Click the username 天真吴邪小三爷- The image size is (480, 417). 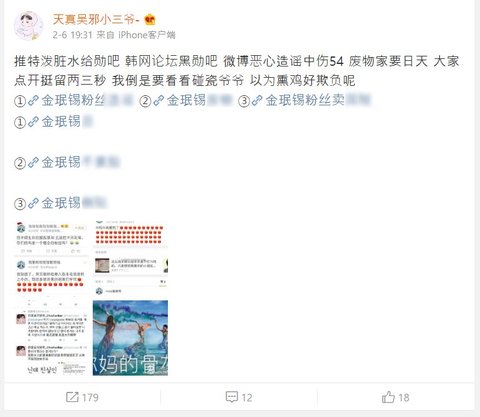96,20
